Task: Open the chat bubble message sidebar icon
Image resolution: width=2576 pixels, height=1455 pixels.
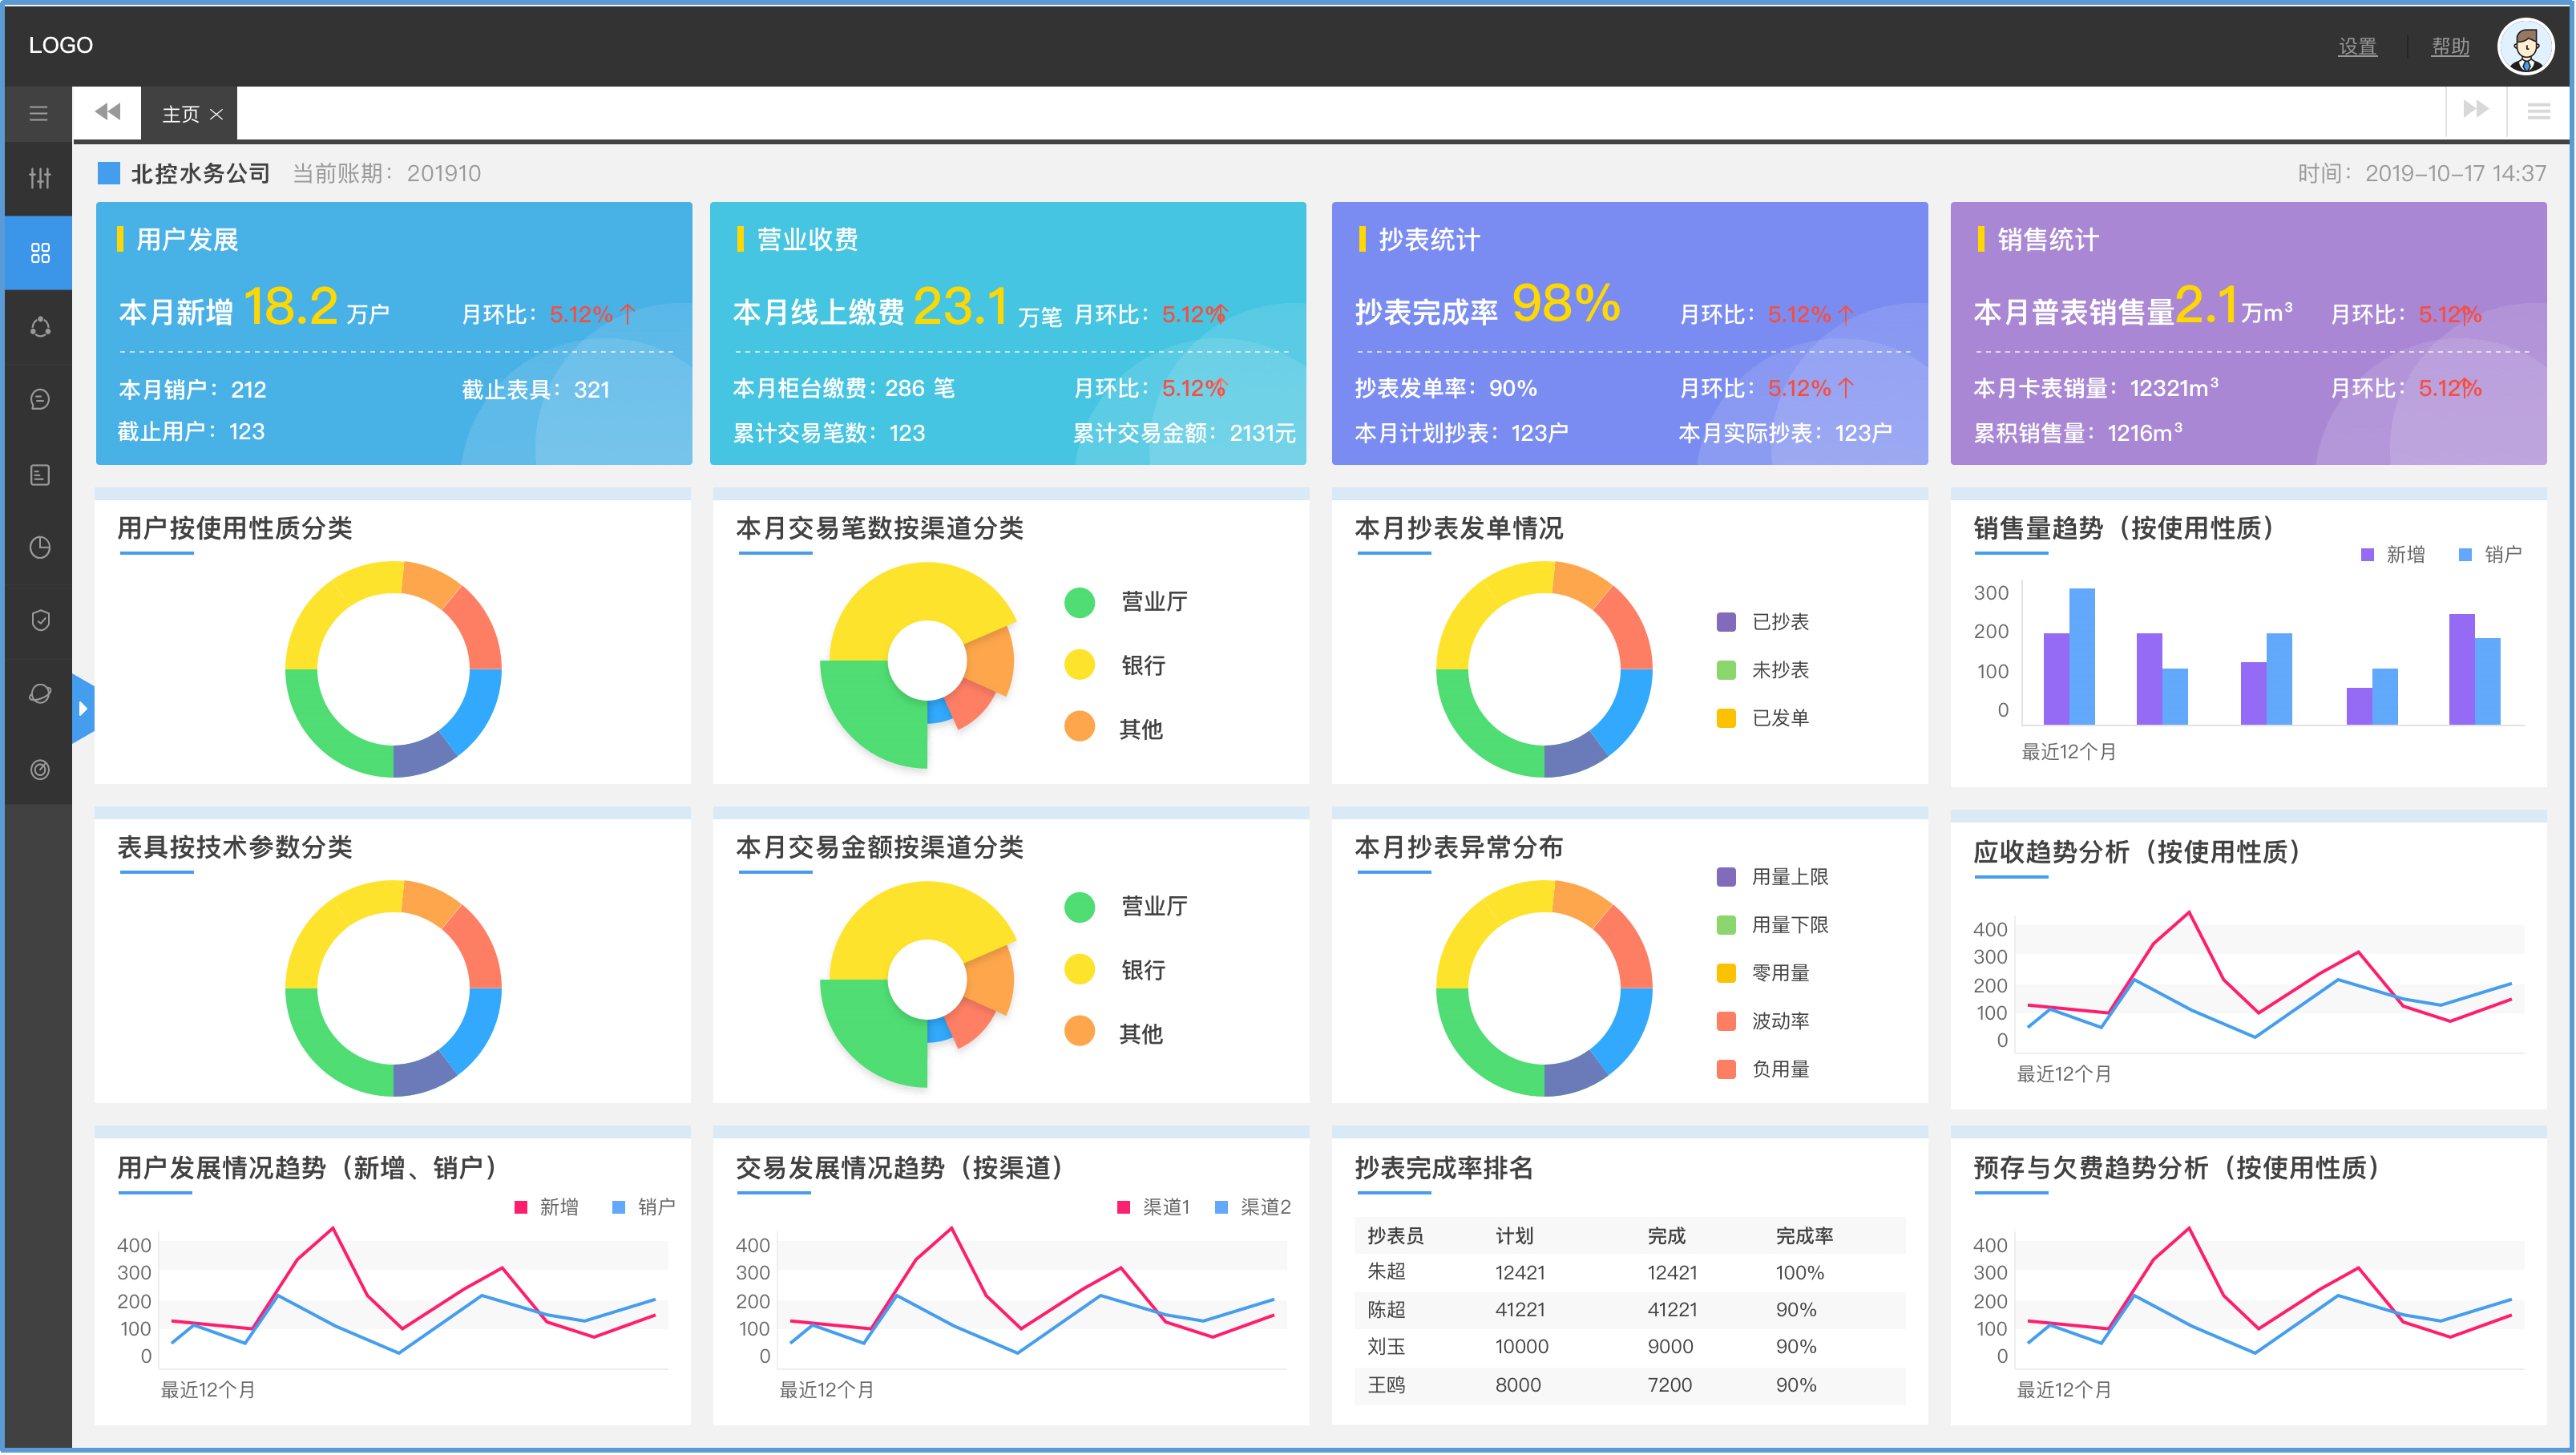Action: tap(39, 400)
